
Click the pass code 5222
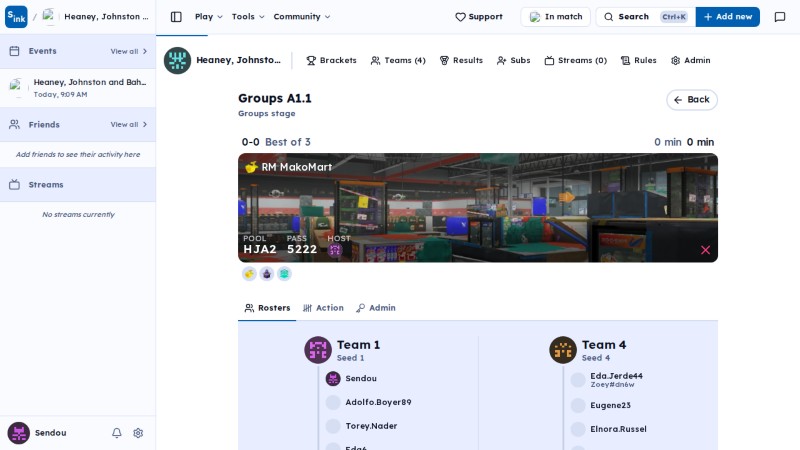pos(302,249)
